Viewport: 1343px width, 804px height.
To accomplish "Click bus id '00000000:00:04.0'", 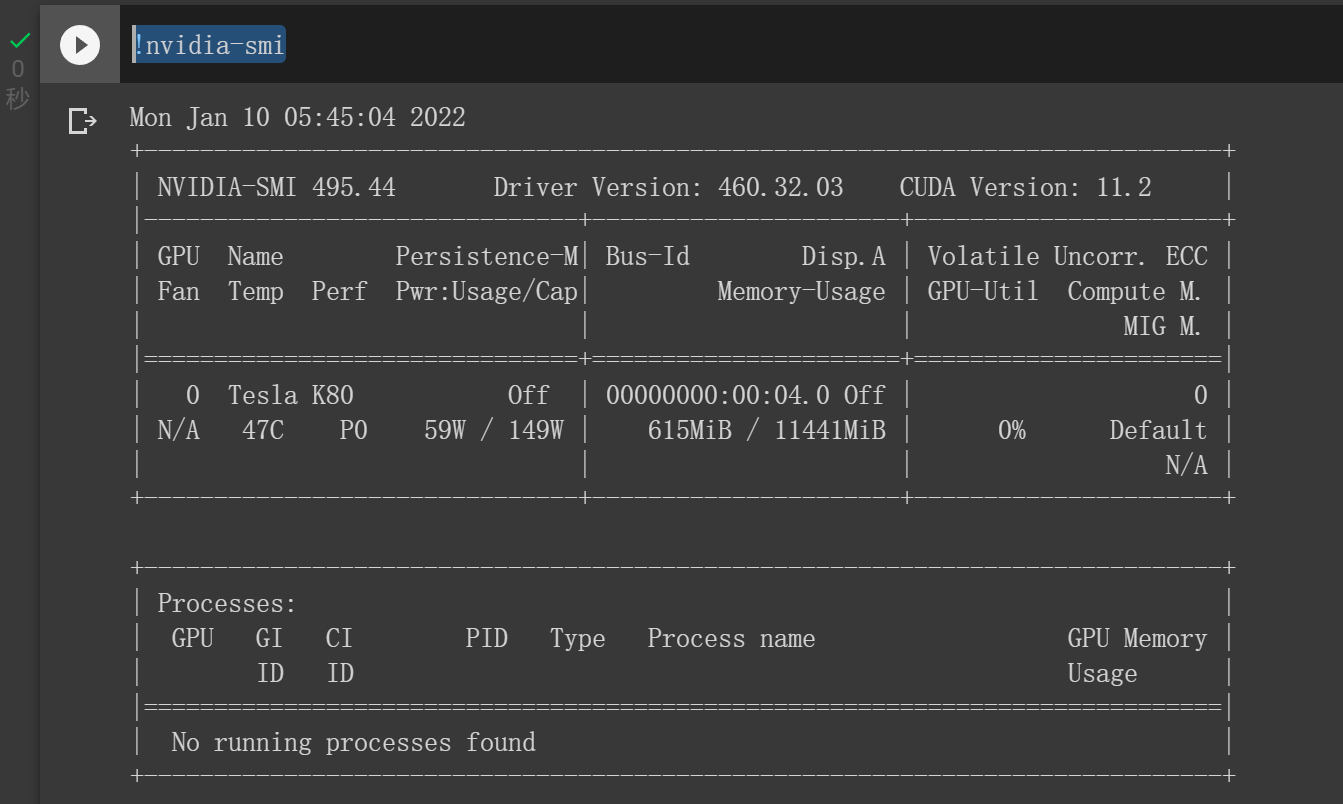I will [717, 395].
